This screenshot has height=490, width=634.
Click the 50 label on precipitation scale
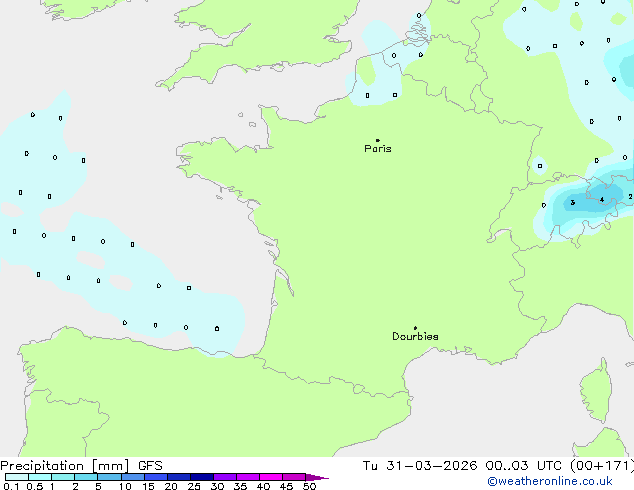tap(309, 486)
